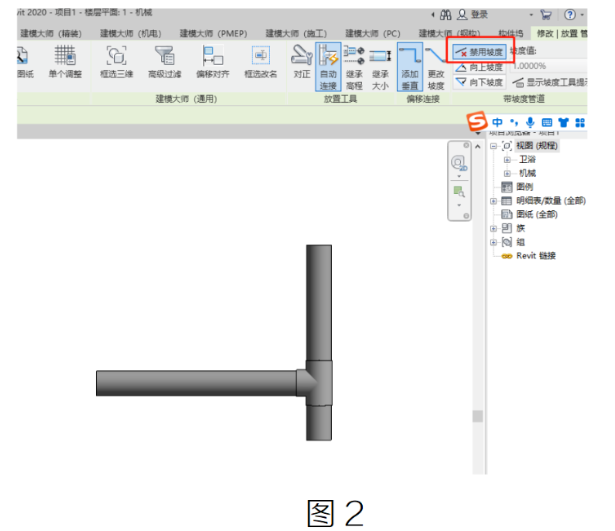The image size is (615, 531).
Task: Select 向上坡度 slope up option
Action: pyautogui.click(x=479, y=67)
